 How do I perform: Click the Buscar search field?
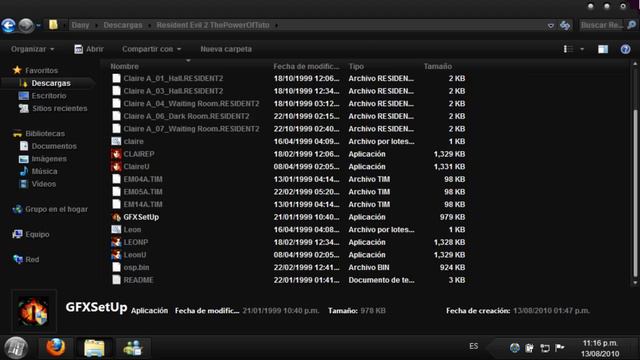602,25
